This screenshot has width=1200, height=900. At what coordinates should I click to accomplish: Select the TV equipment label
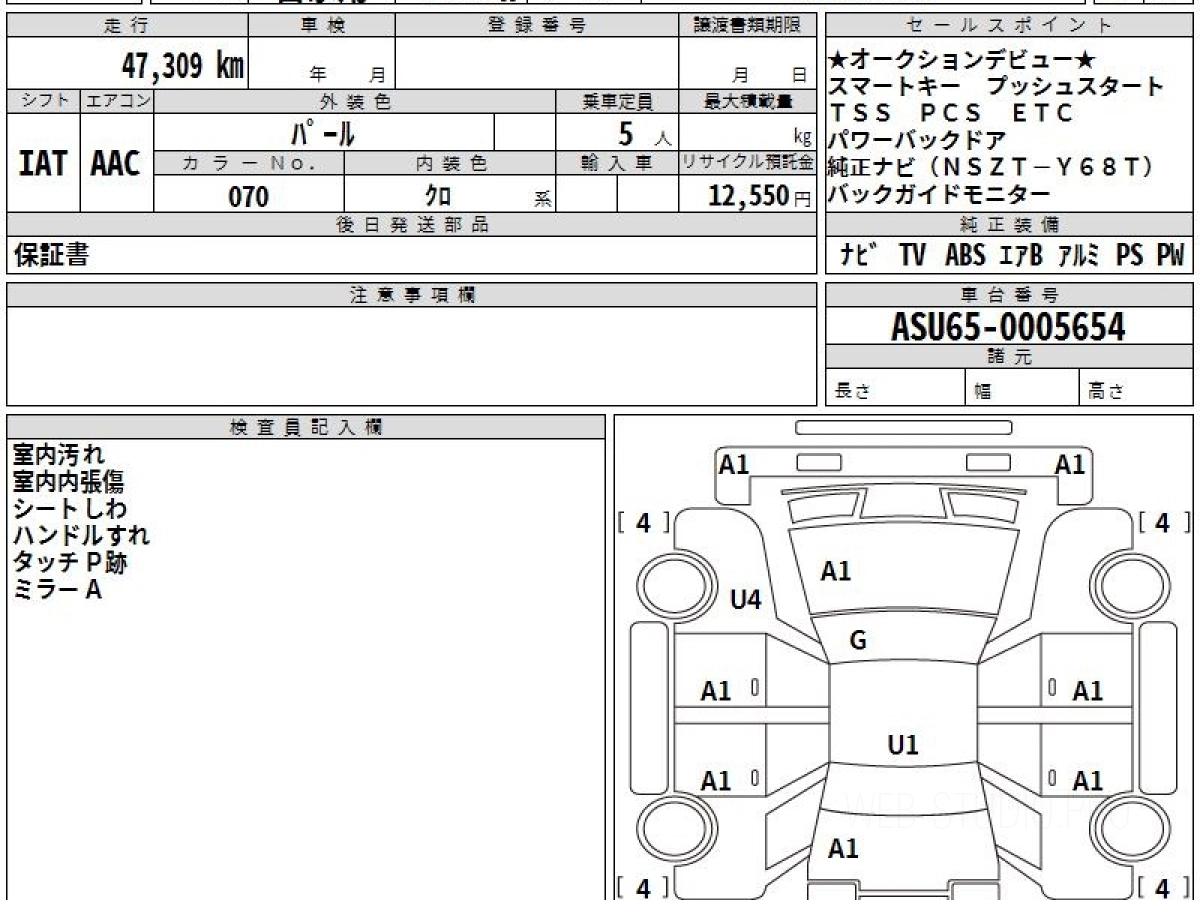[912, 256]
